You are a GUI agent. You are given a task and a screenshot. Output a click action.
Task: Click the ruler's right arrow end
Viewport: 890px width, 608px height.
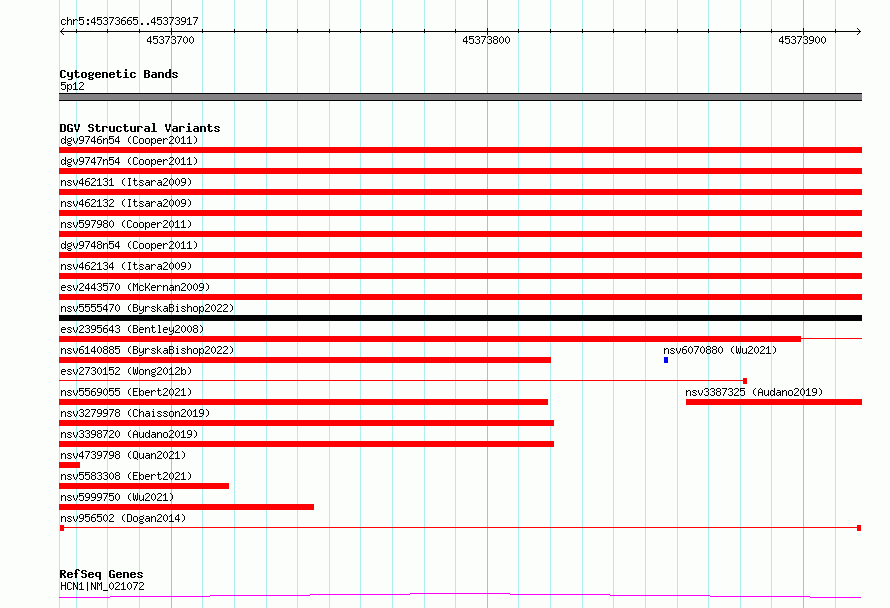[858, 31]
